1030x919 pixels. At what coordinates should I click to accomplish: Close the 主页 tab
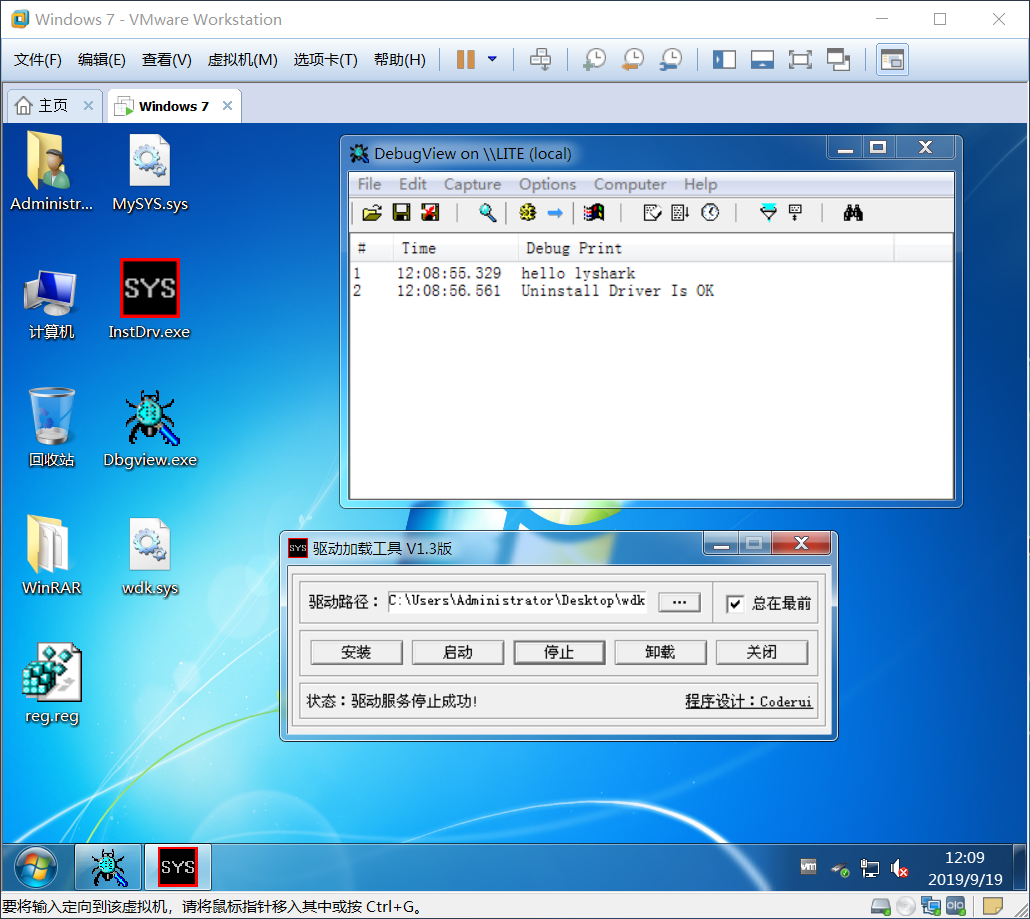89,106
